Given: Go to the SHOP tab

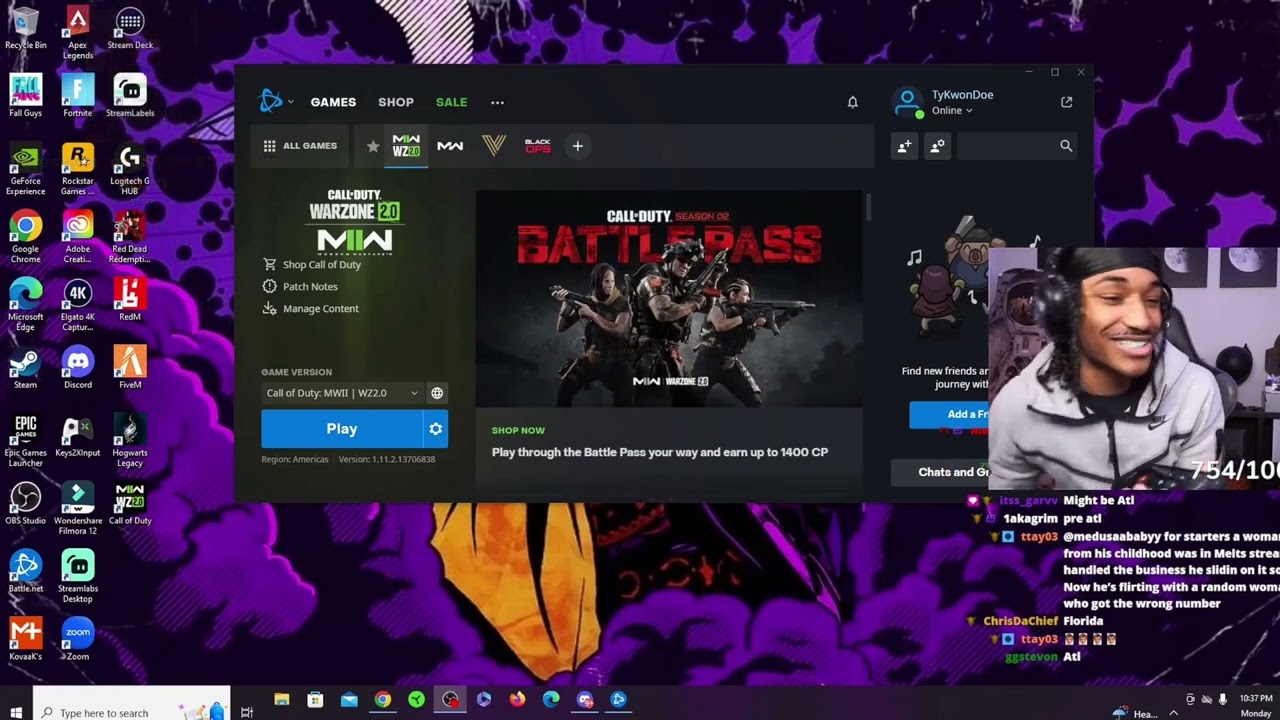Looking at the screenshot, I should click(396, 102).
